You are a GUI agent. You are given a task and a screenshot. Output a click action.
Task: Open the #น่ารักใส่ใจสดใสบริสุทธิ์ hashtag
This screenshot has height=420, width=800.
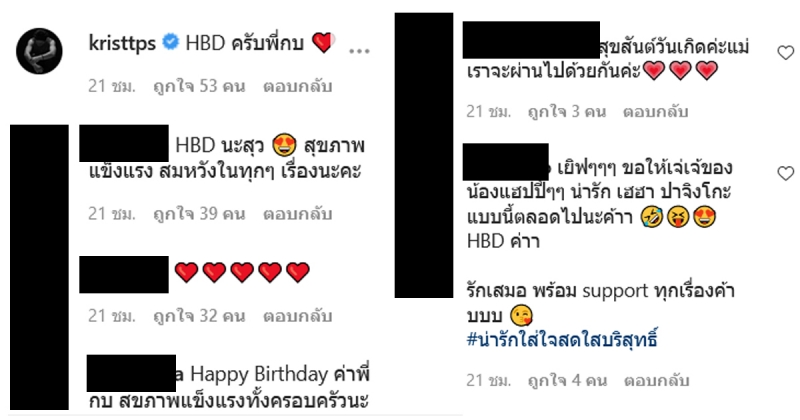point(562,339)
